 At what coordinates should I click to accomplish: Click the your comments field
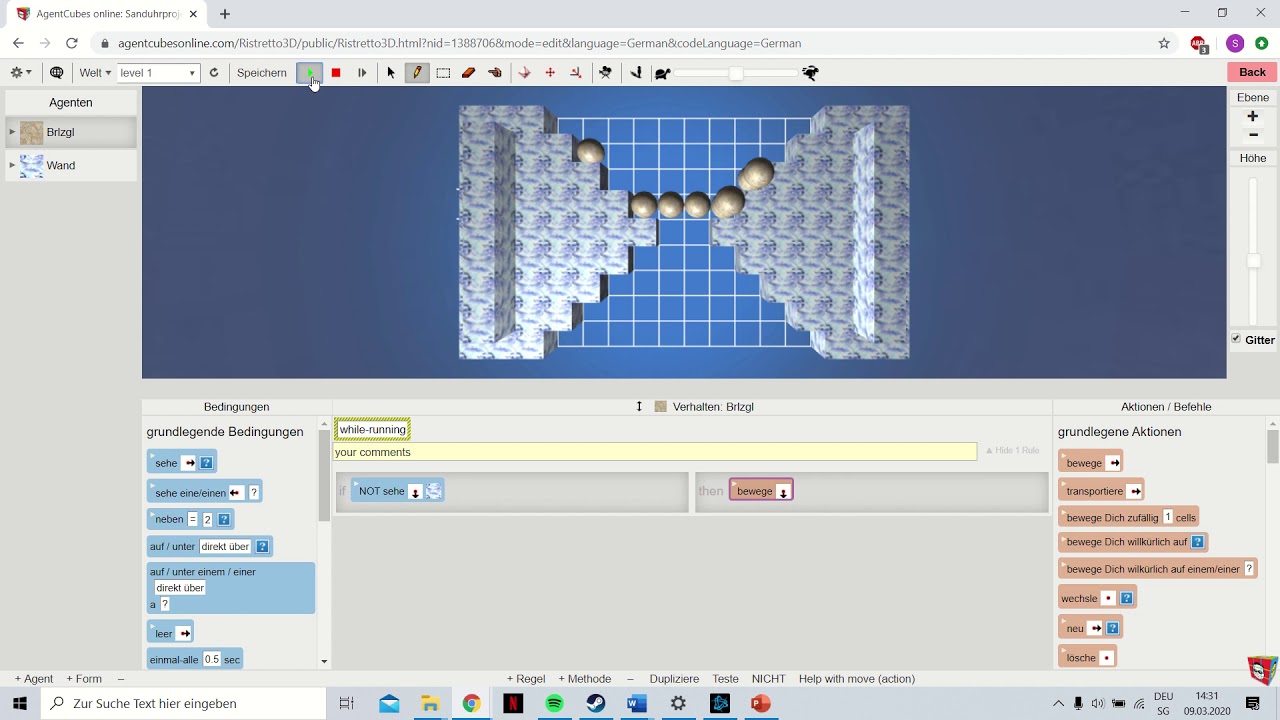(655, 452)
